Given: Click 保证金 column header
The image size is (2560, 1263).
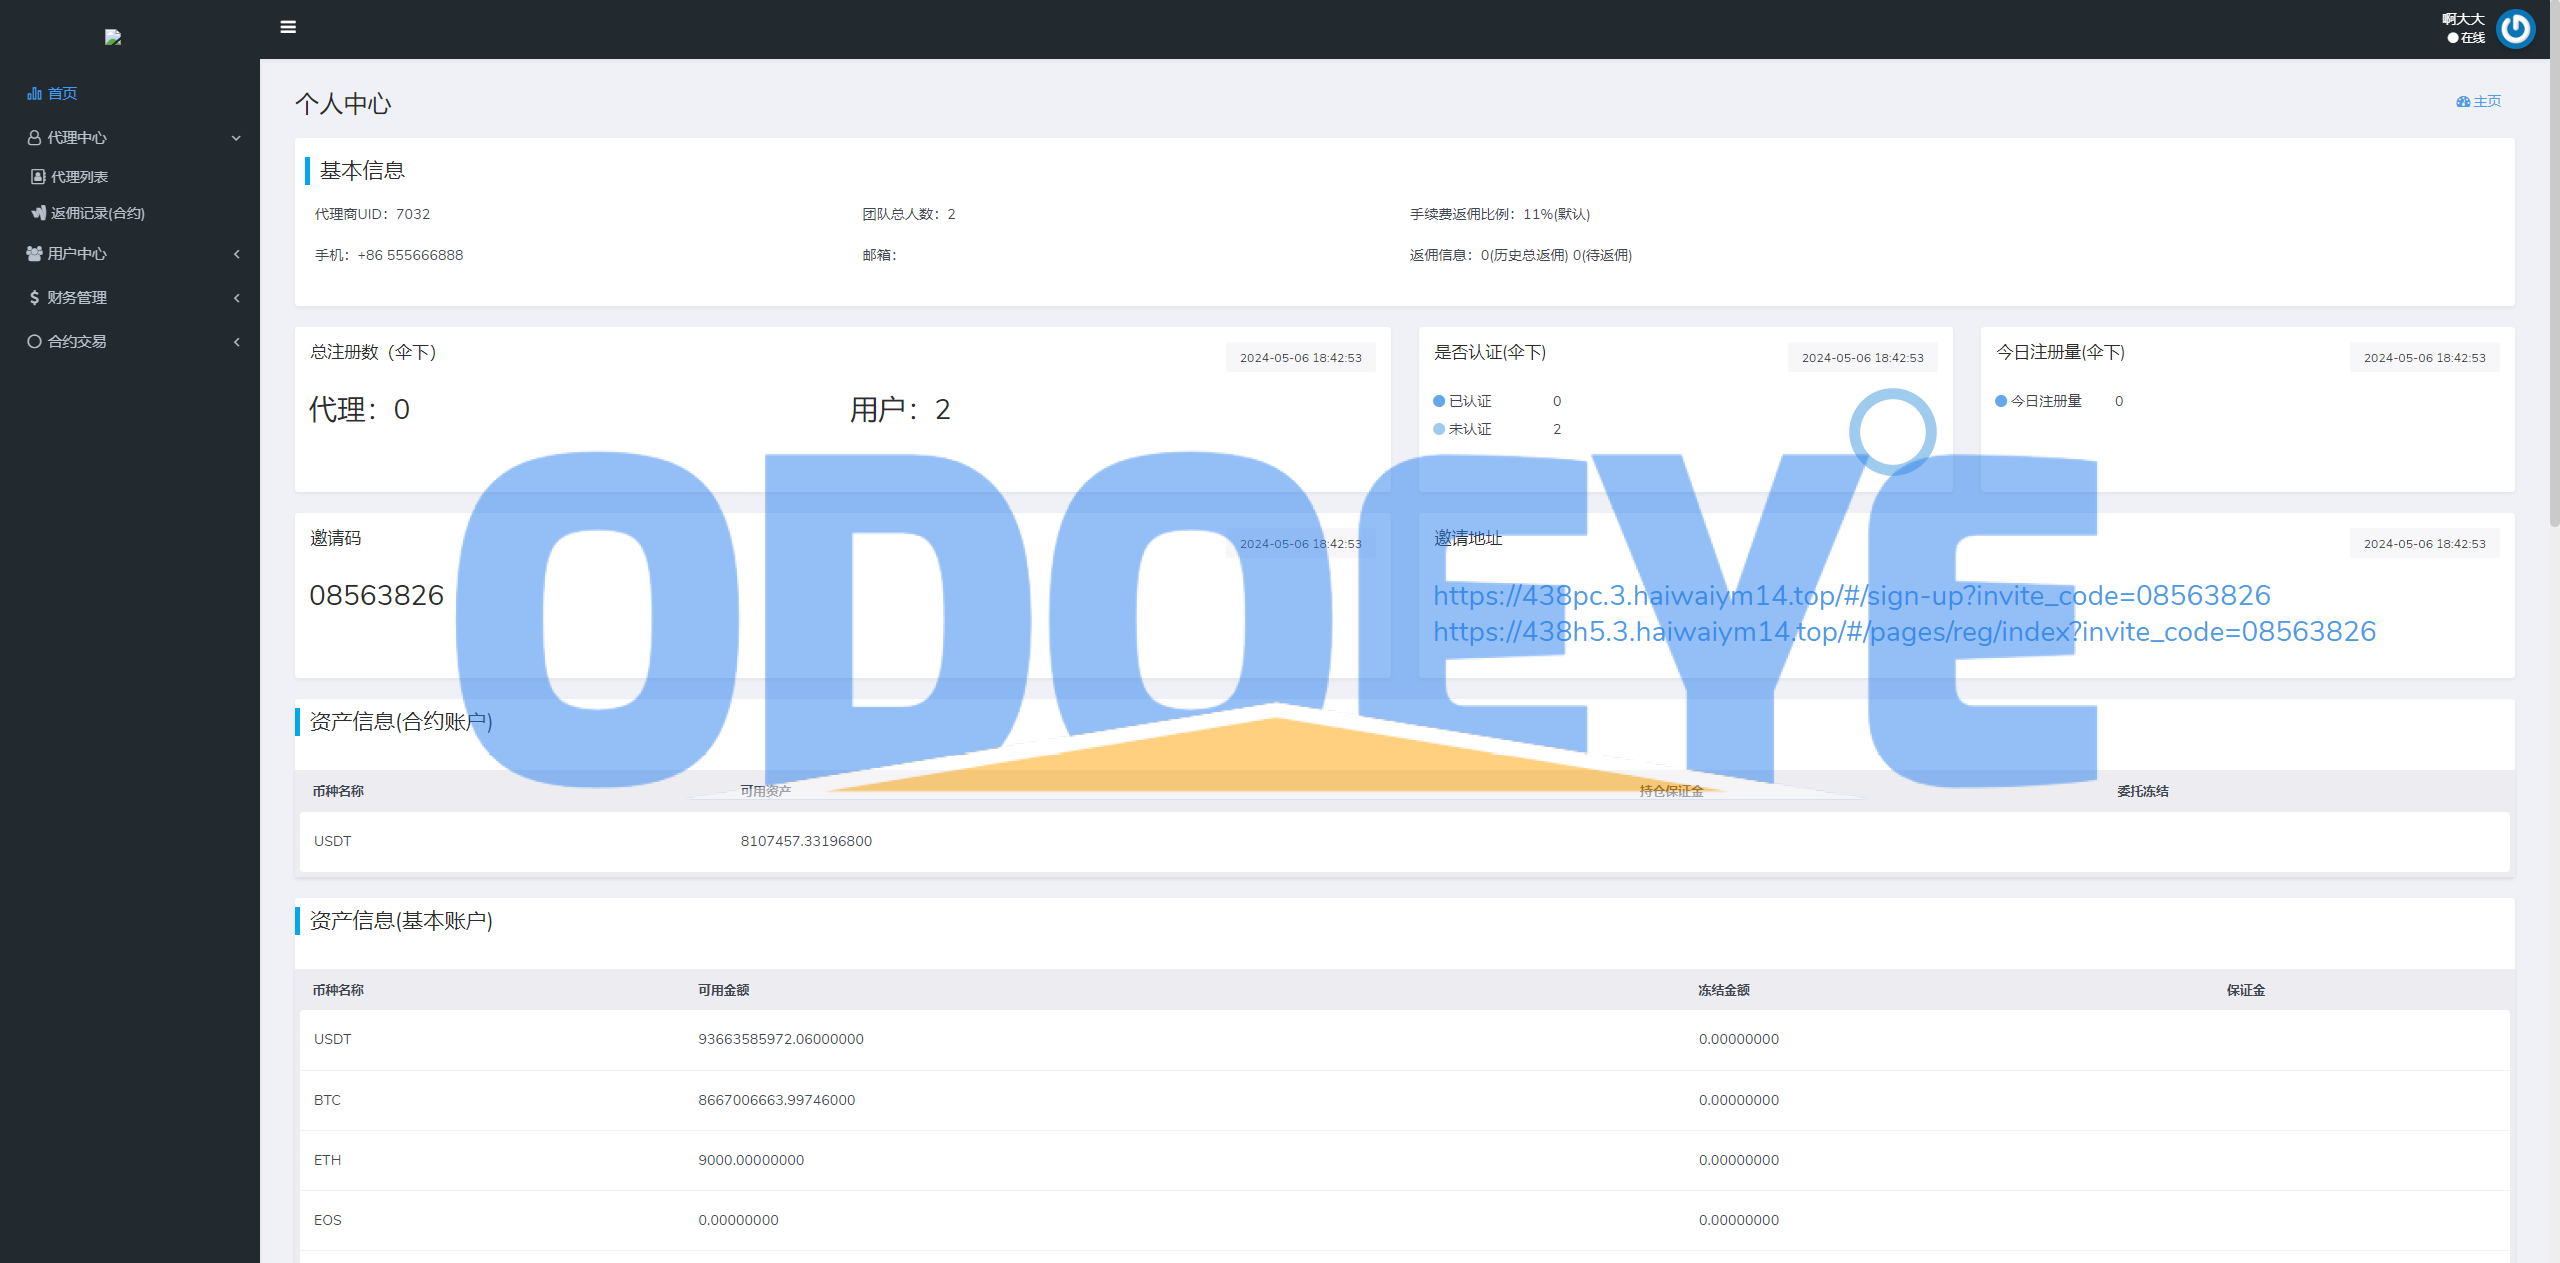Looking at the screenshot, I should (x=2246, y=990).
